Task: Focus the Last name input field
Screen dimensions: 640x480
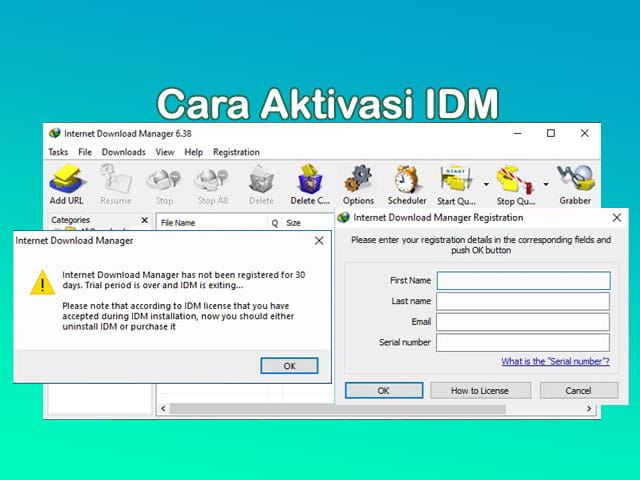Action: (x=523, y=301)
